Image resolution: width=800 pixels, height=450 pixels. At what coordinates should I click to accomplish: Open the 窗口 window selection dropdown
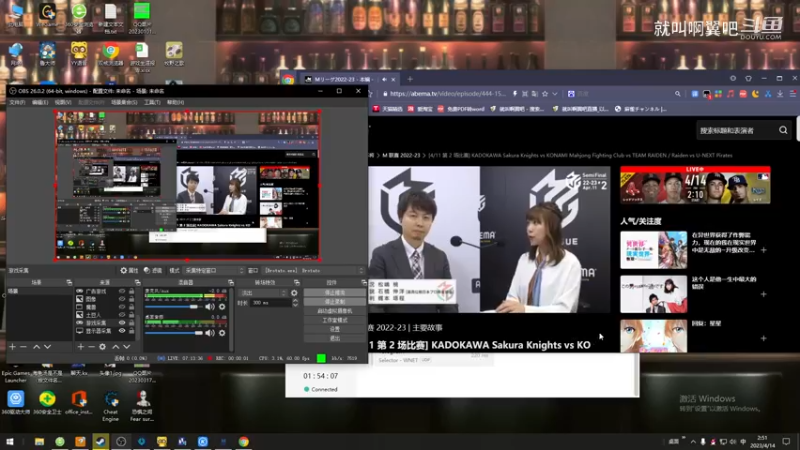tap(313, 270)
